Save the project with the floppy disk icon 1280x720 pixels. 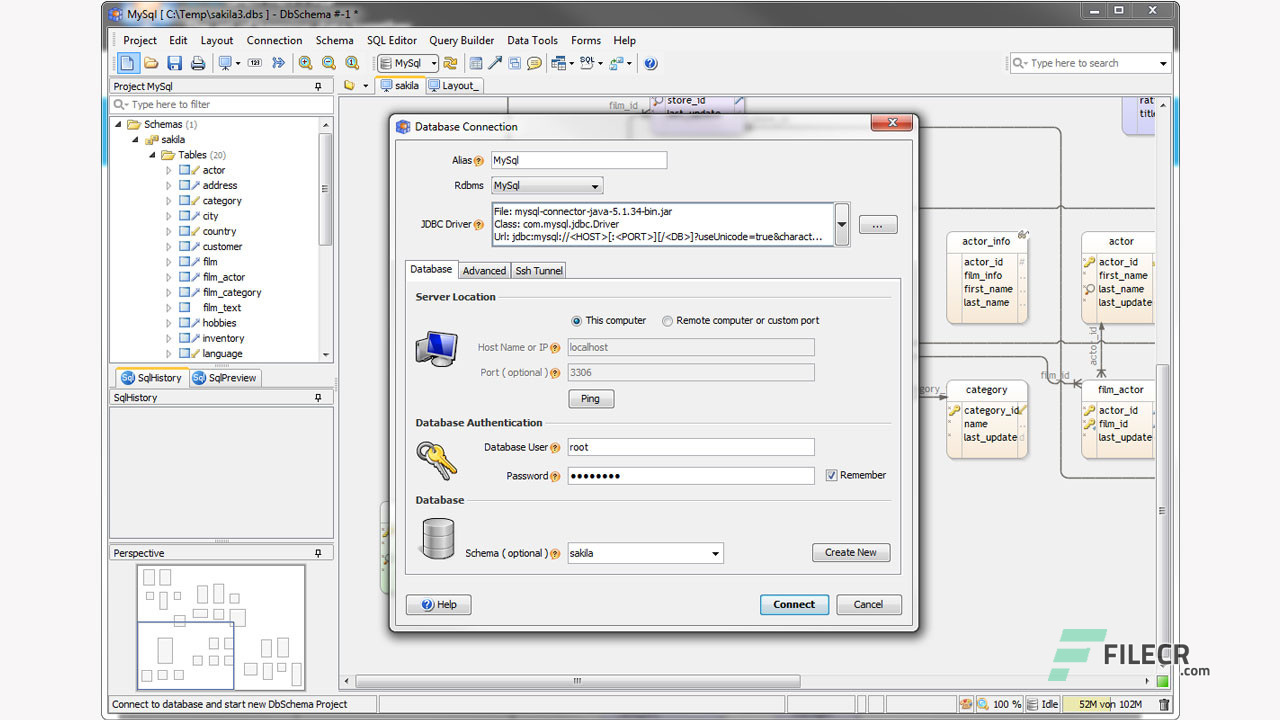(x=175, y=63)
